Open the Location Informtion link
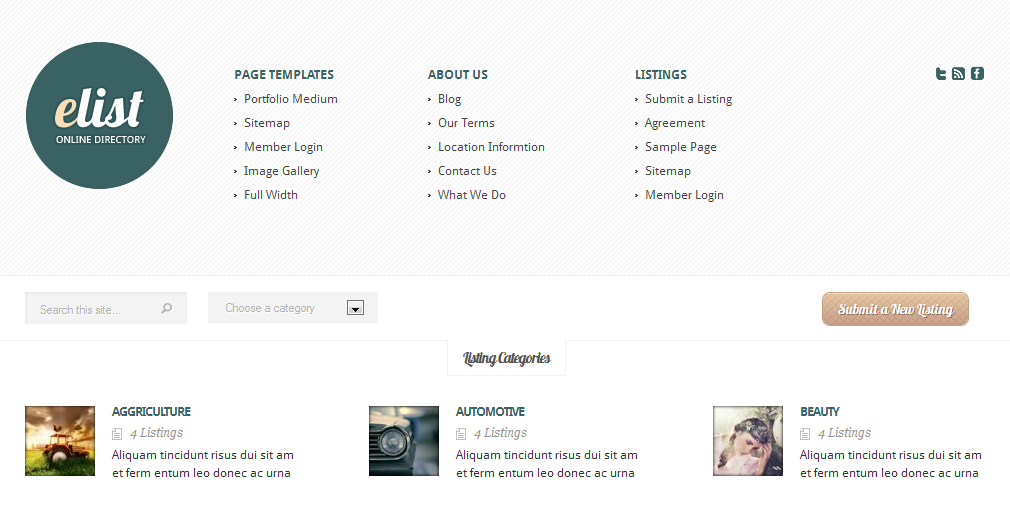 [491, 147]
